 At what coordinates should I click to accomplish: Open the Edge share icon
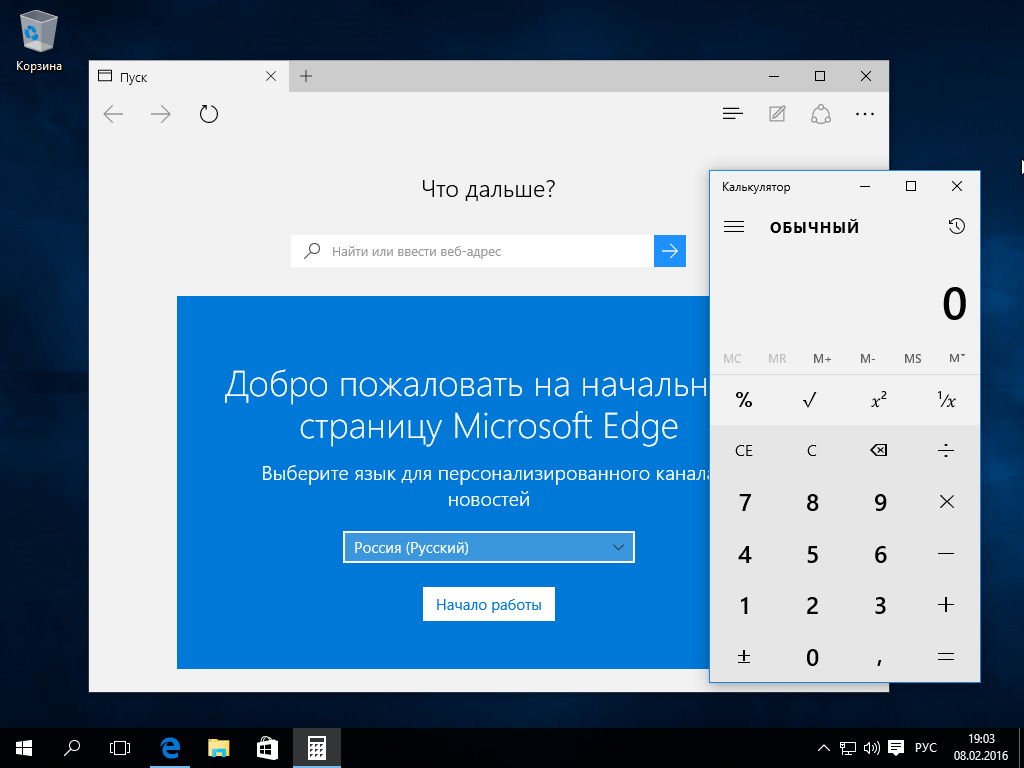(821, 114)
